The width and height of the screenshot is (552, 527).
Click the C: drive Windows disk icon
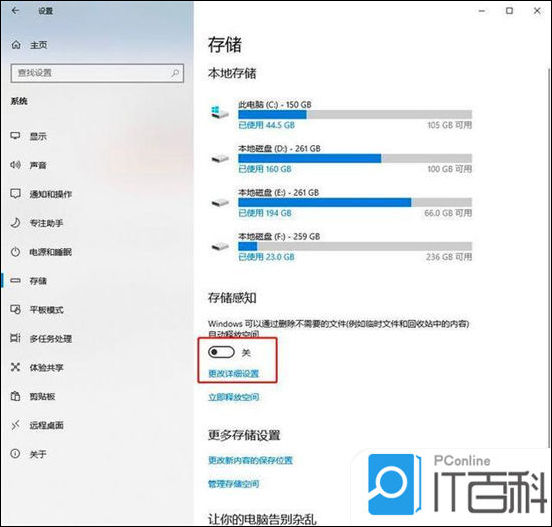pos(220,113)
